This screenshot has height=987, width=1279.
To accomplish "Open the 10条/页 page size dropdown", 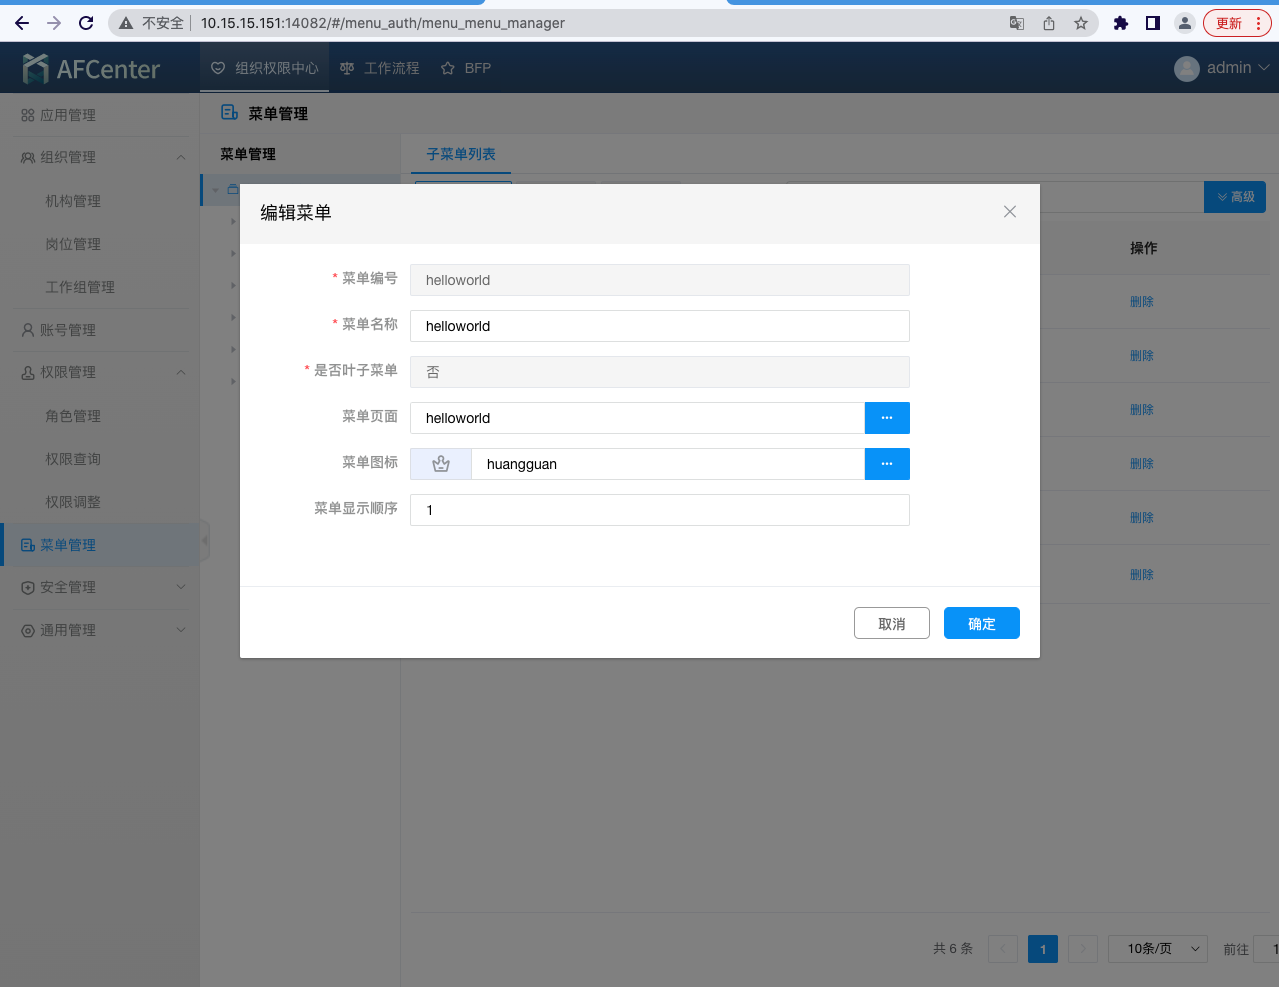I will pos(1158,948).
